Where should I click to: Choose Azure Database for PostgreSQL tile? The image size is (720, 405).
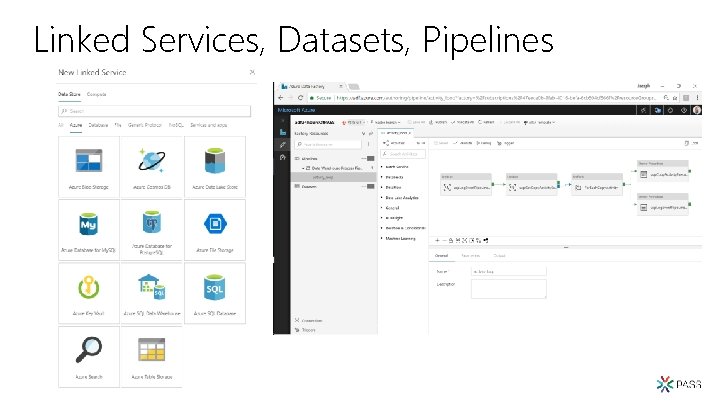152,230
